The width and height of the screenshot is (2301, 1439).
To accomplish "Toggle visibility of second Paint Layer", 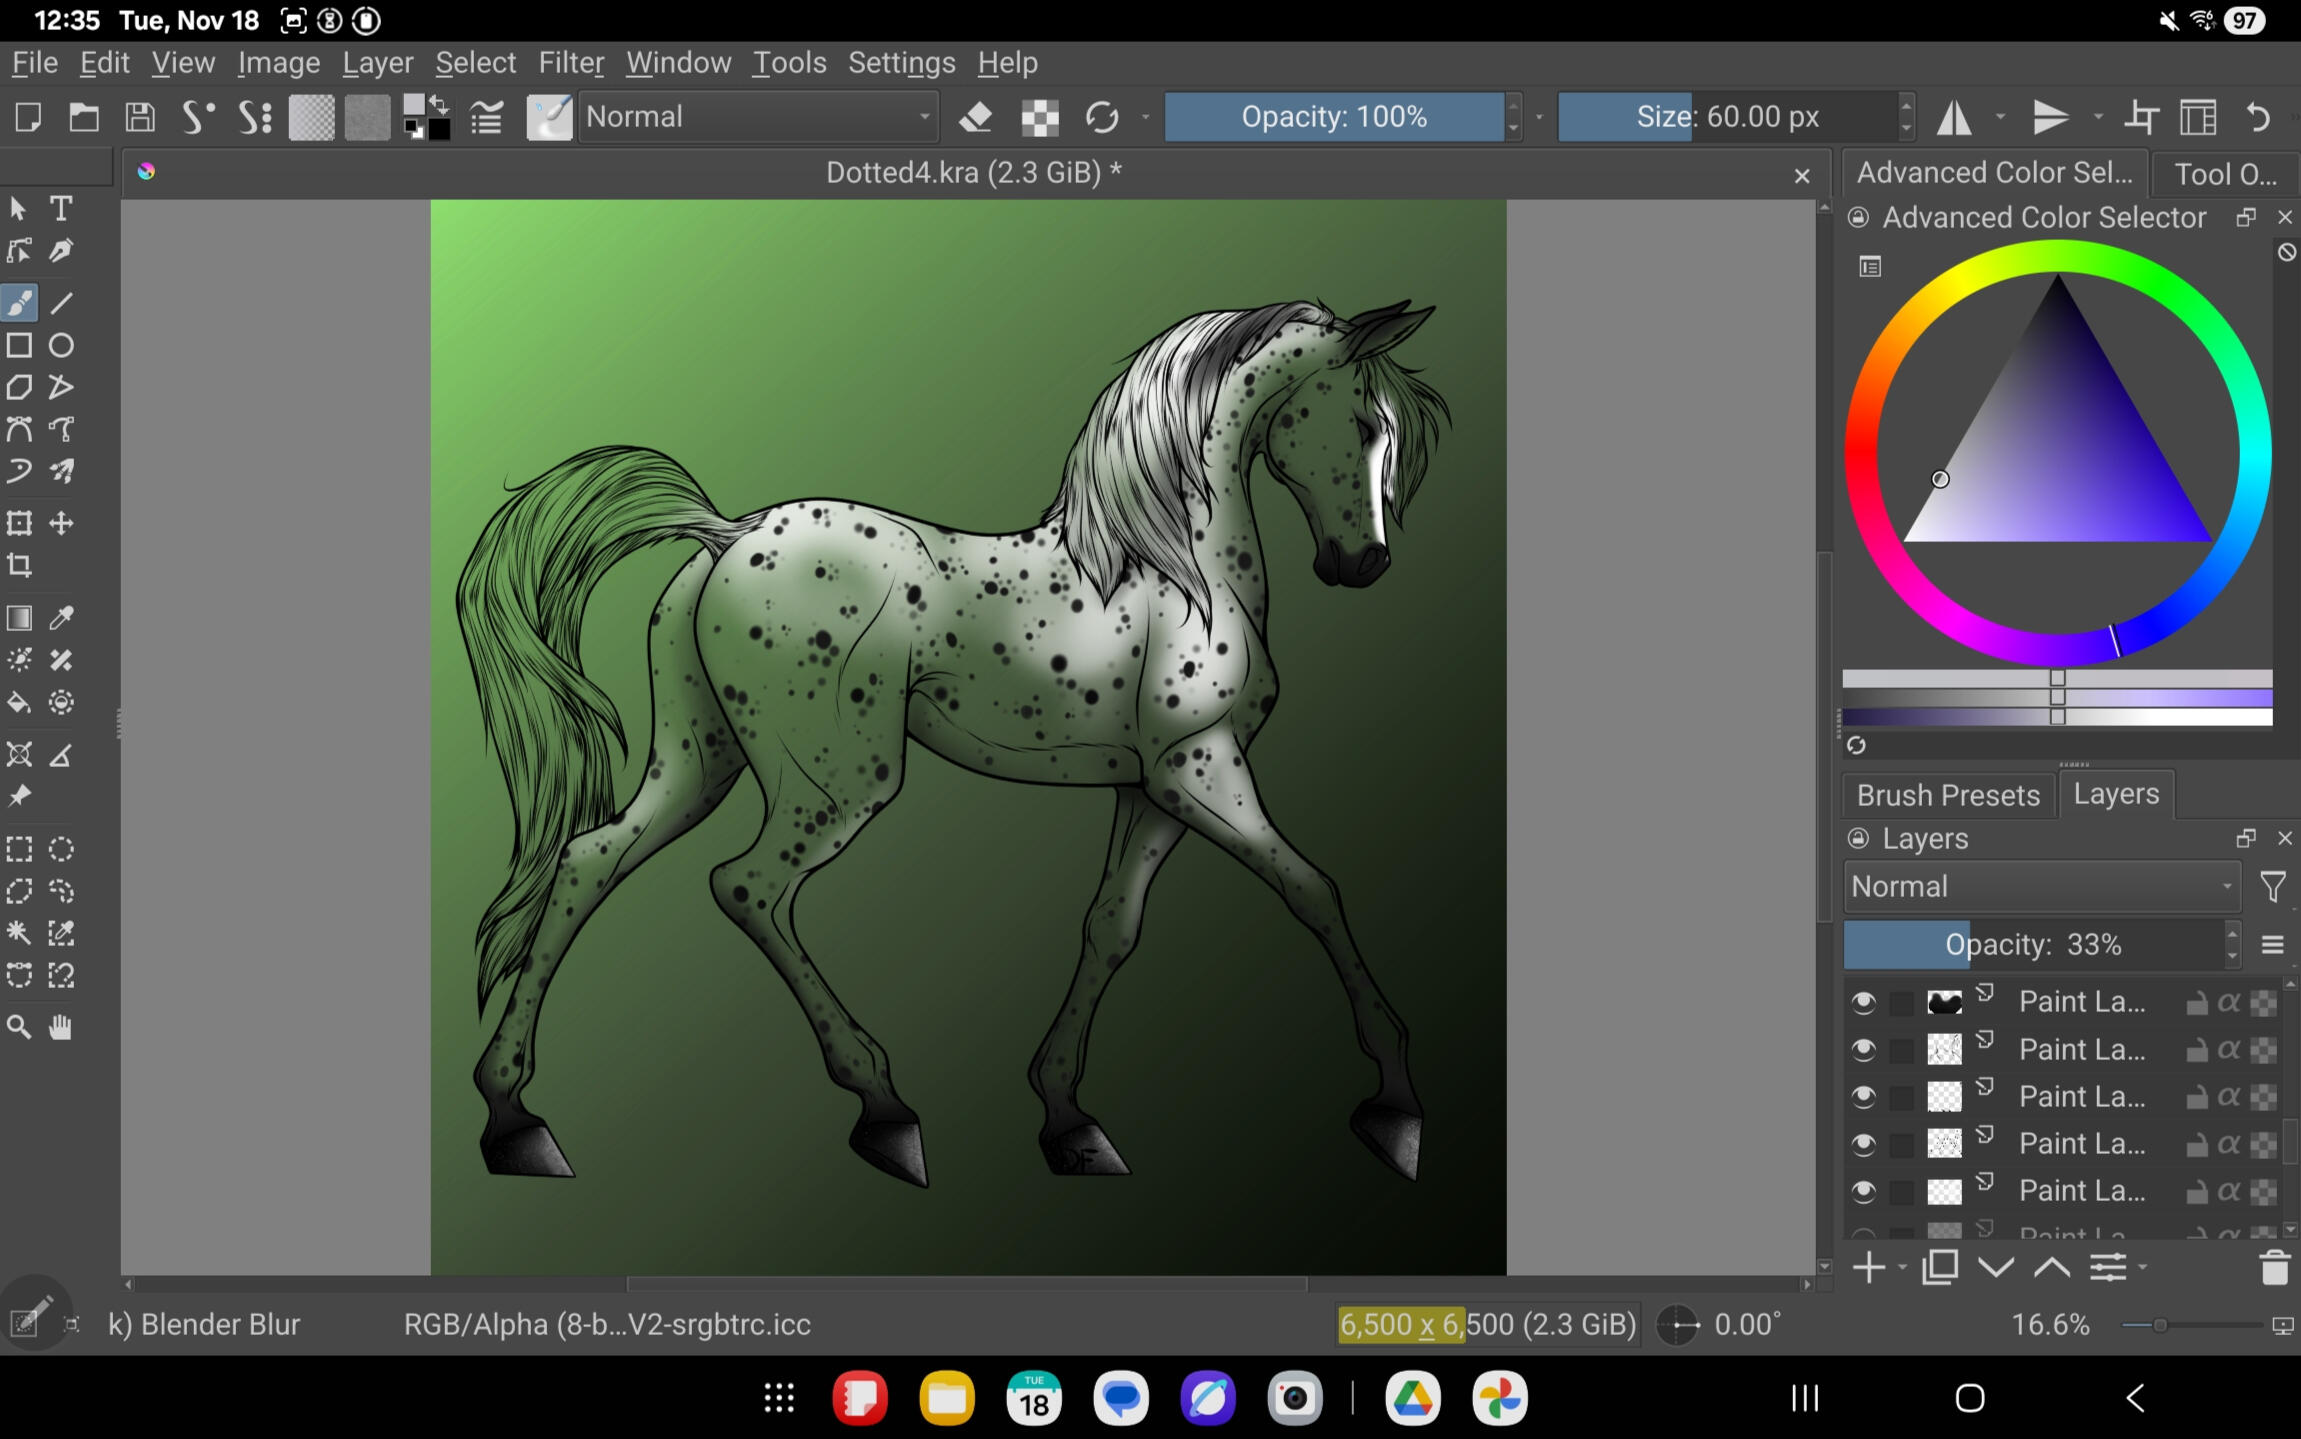I will pos(1863,1049).
